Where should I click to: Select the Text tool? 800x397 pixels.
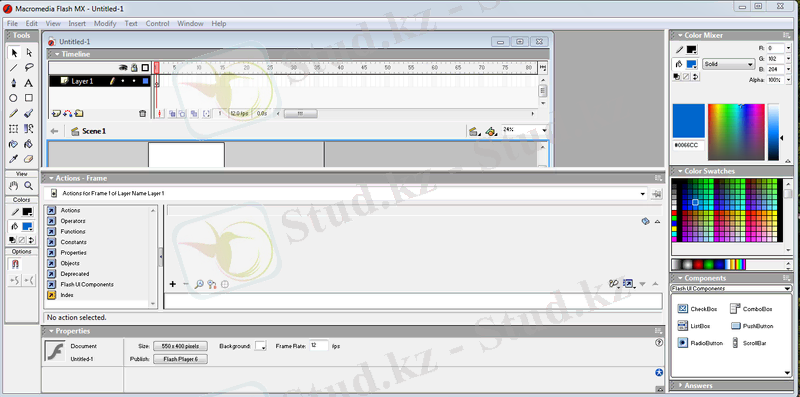[29, 83]
